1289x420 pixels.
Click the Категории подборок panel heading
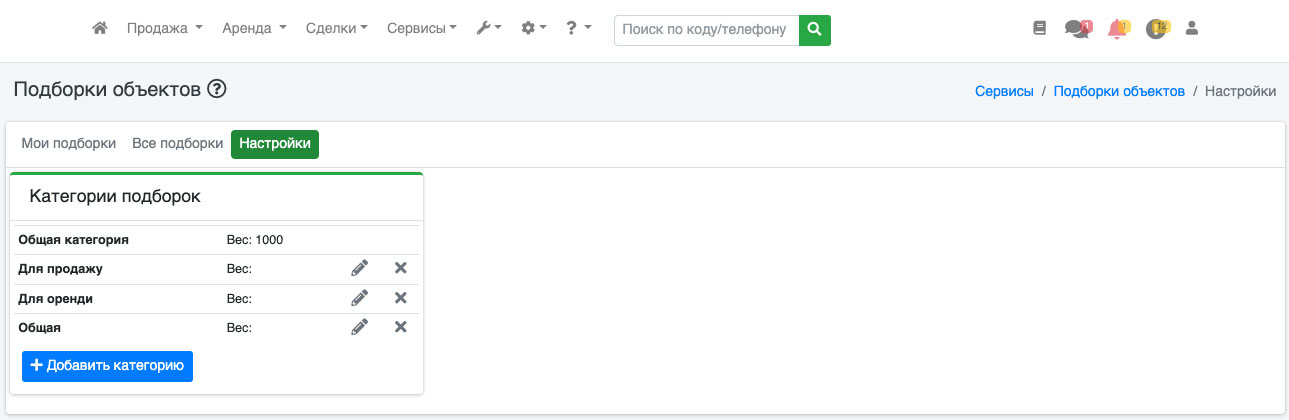point(115,197)
